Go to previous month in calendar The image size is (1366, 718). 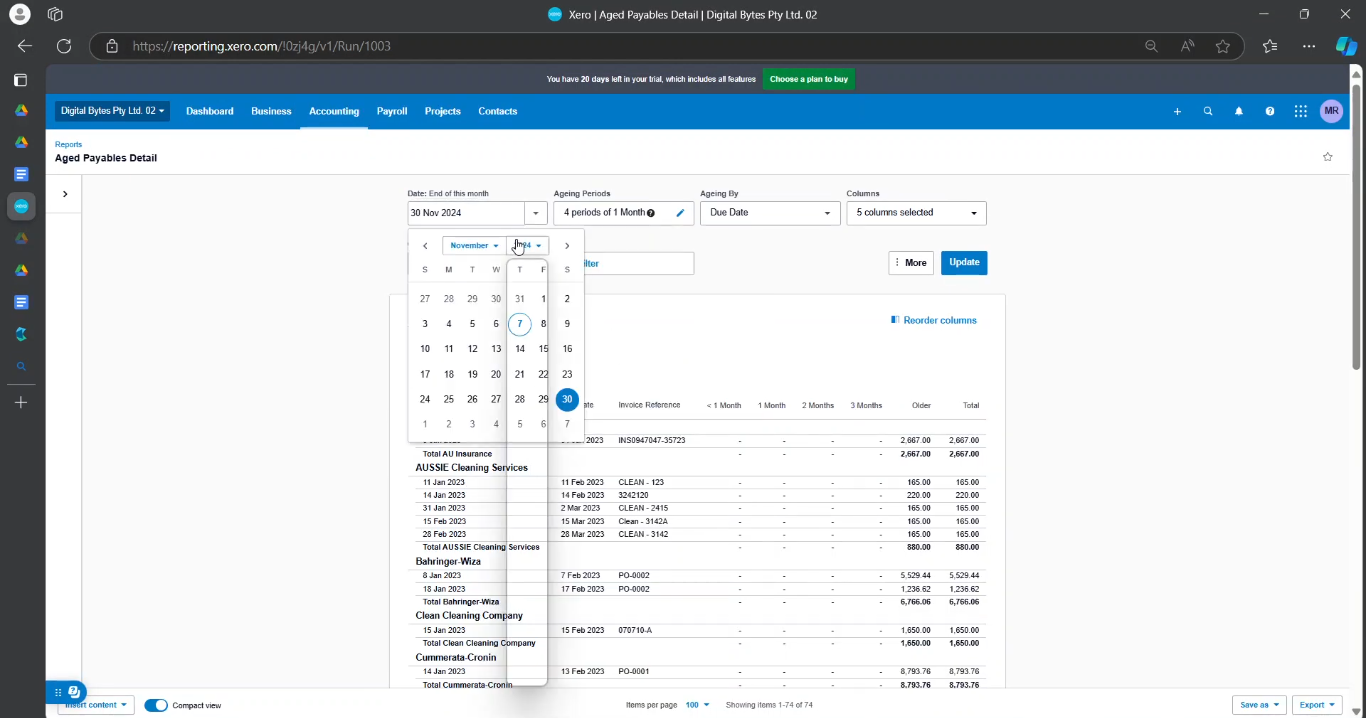click(x=425, y=246)
